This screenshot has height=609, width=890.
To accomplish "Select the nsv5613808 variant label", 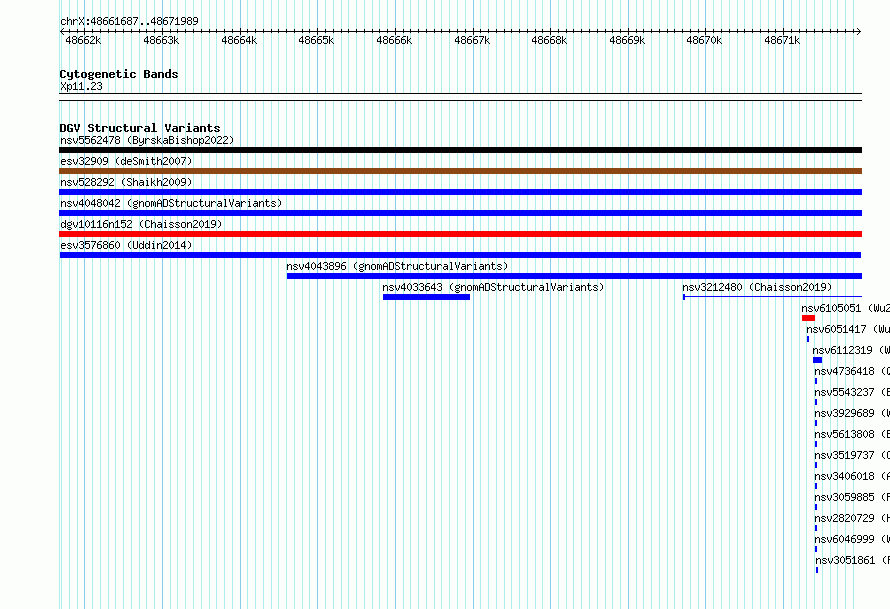I will coord(852,434).
